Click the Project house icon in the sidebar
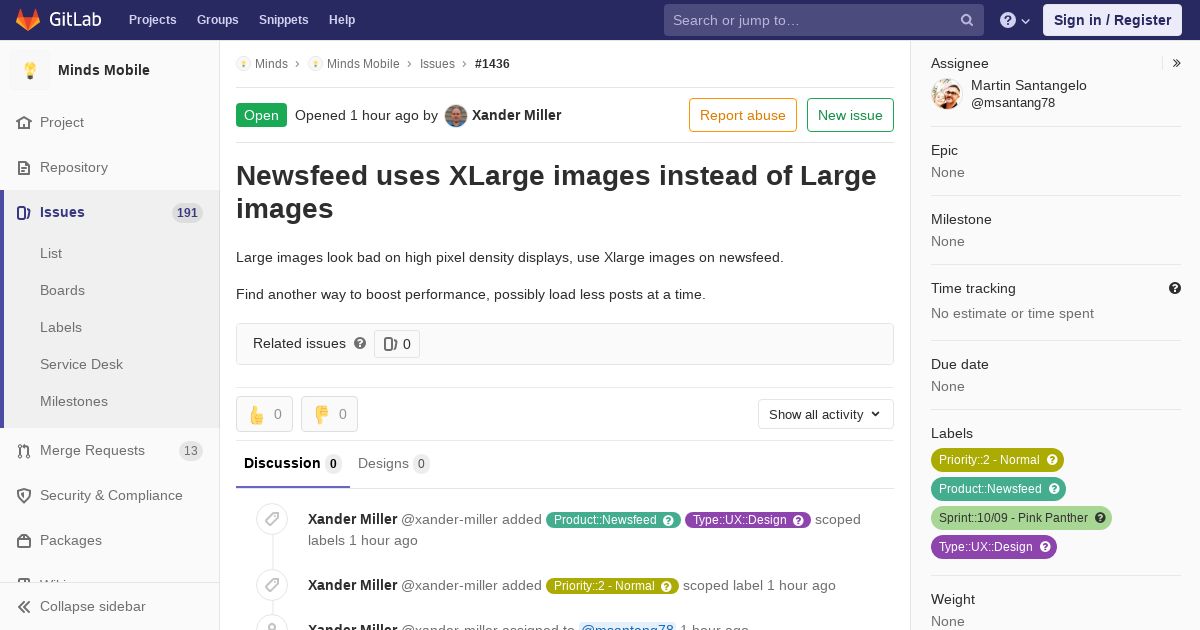This screenshot has height=630, width=1200. [24, 122]
